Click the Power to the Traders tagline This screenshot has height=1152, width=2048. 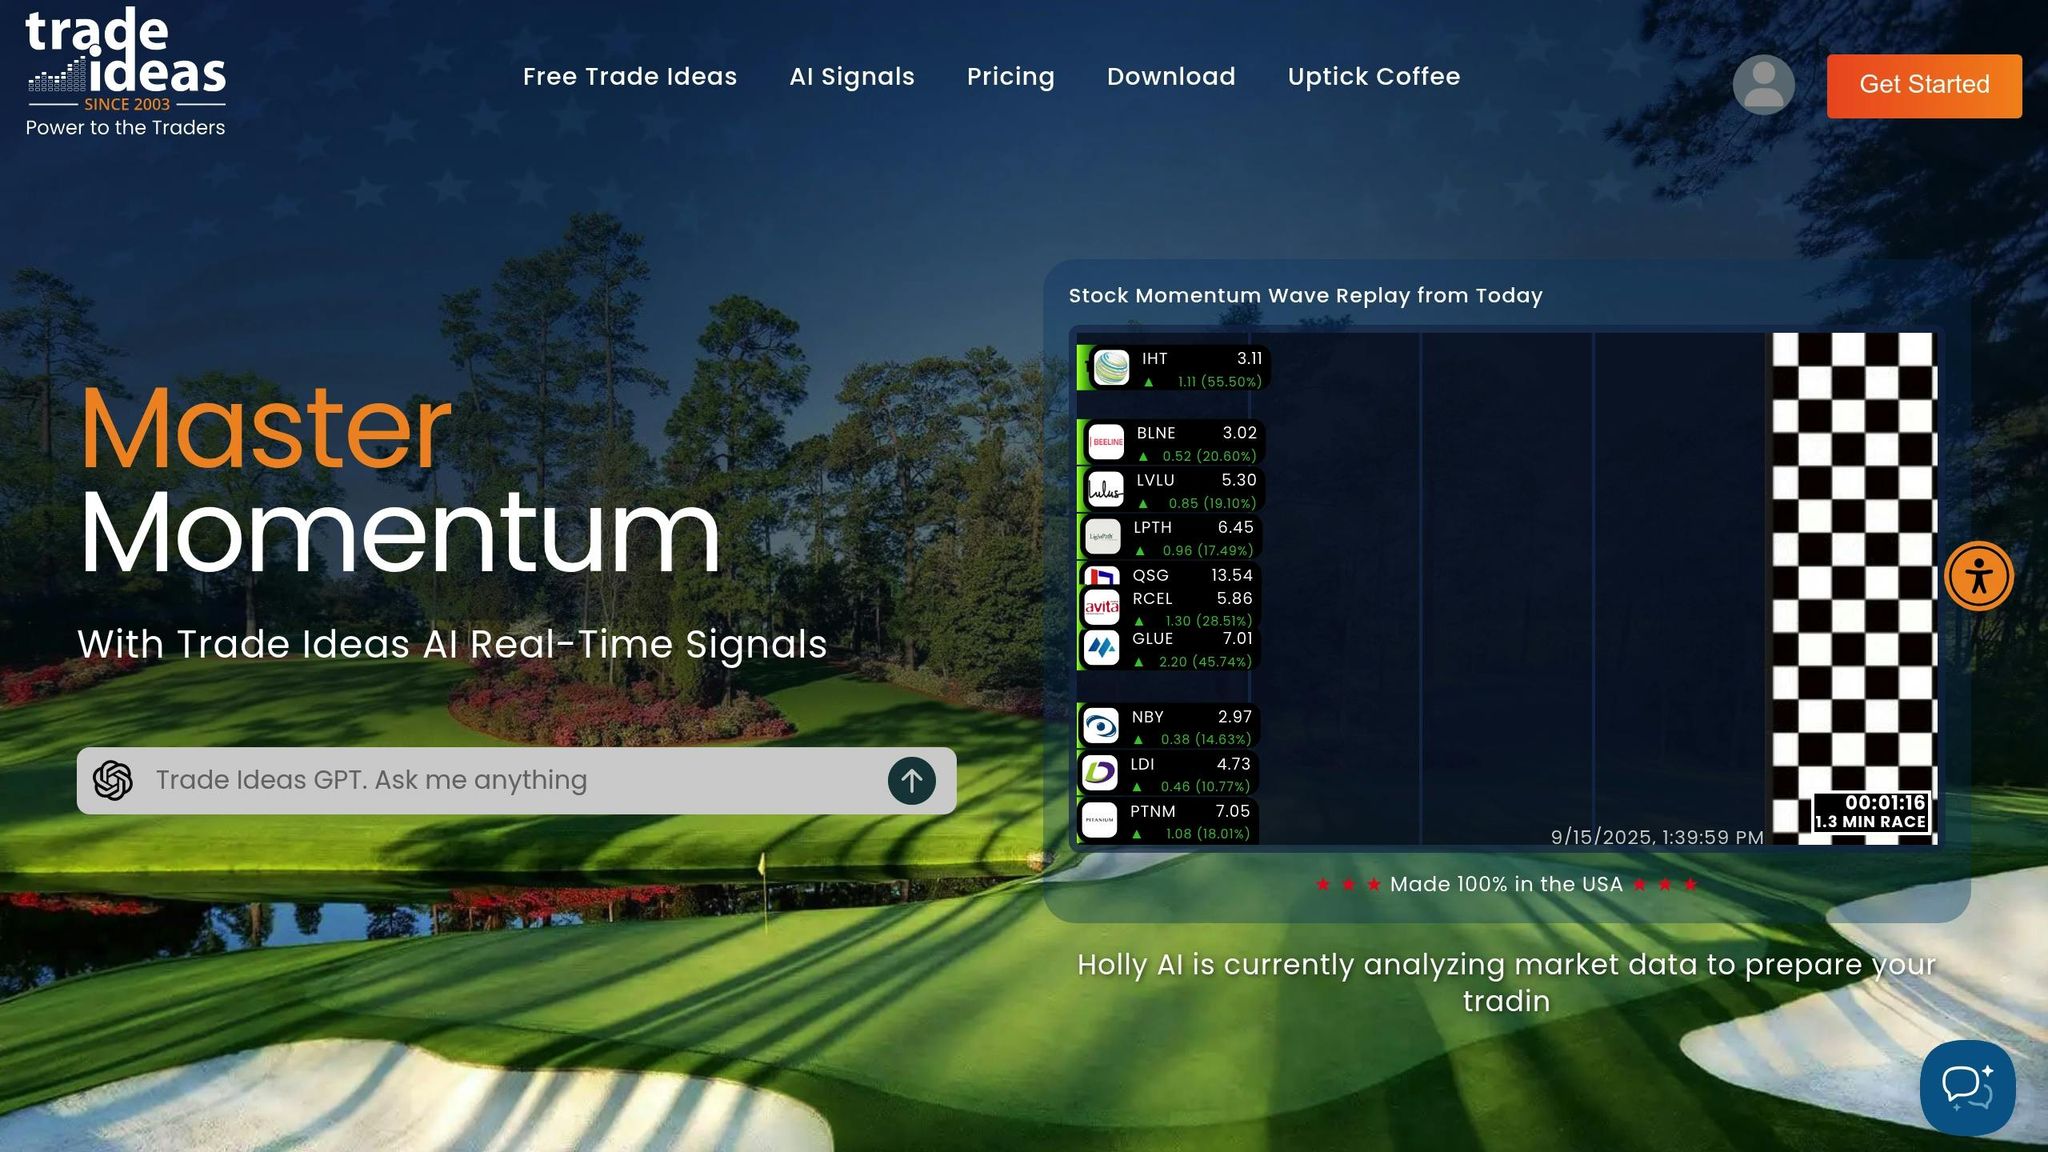click(125, 128)
